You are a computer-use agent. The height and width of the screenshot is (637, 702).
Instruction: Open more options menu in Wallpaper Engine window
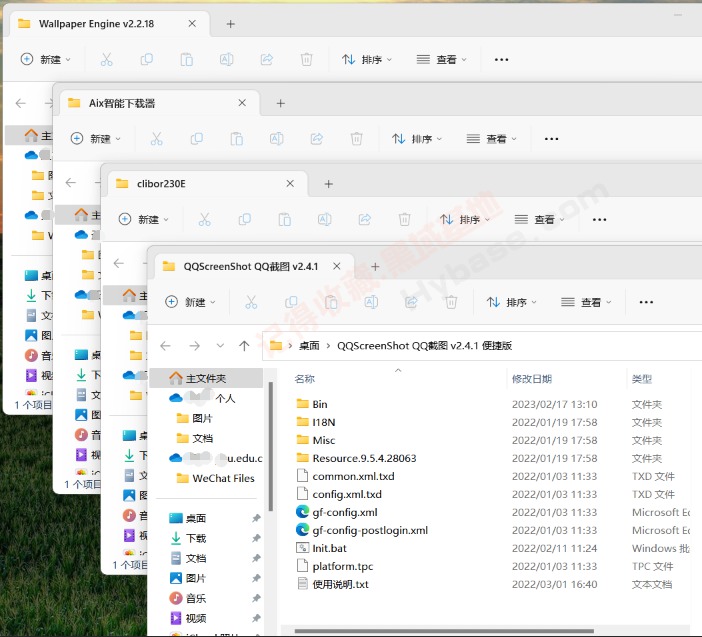[x=501, y=60]
